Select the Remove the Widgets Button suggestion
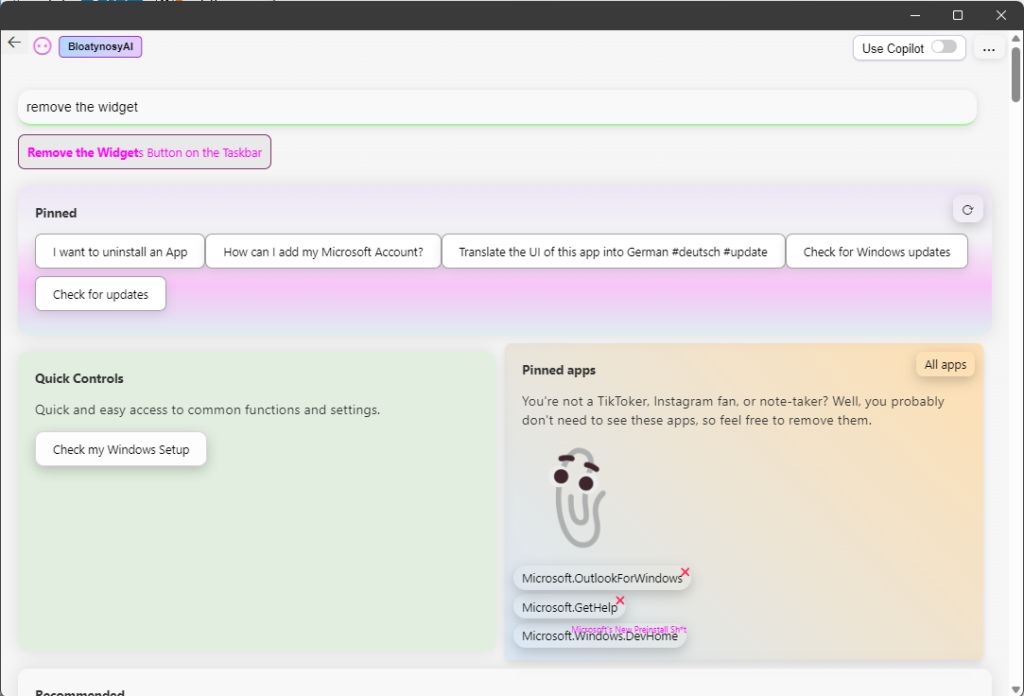The image size is (1024, 696). (144, 153)
